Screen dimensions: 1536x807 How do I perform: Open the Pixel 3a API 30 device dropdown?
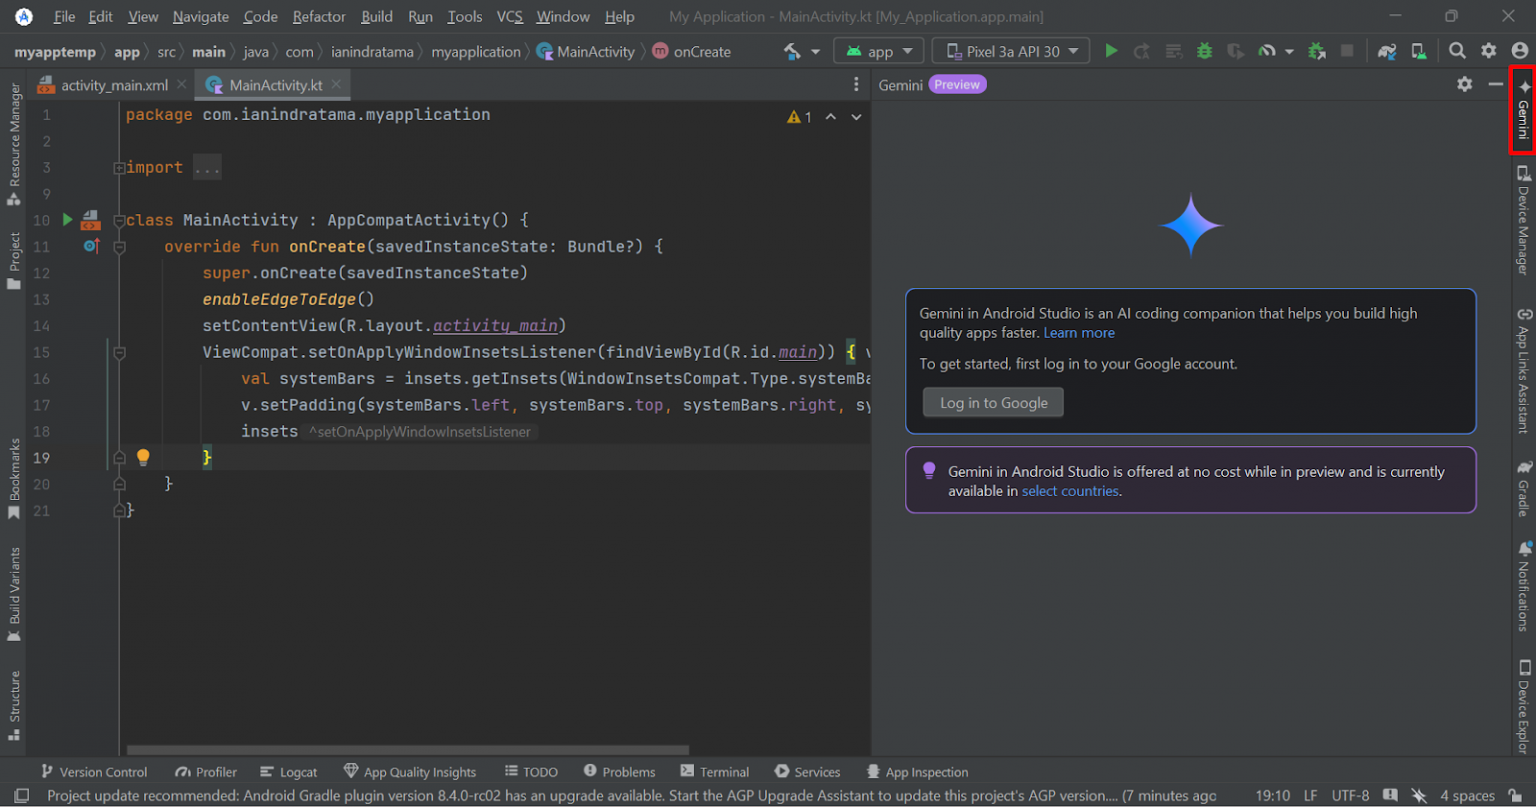[1010, 49]
